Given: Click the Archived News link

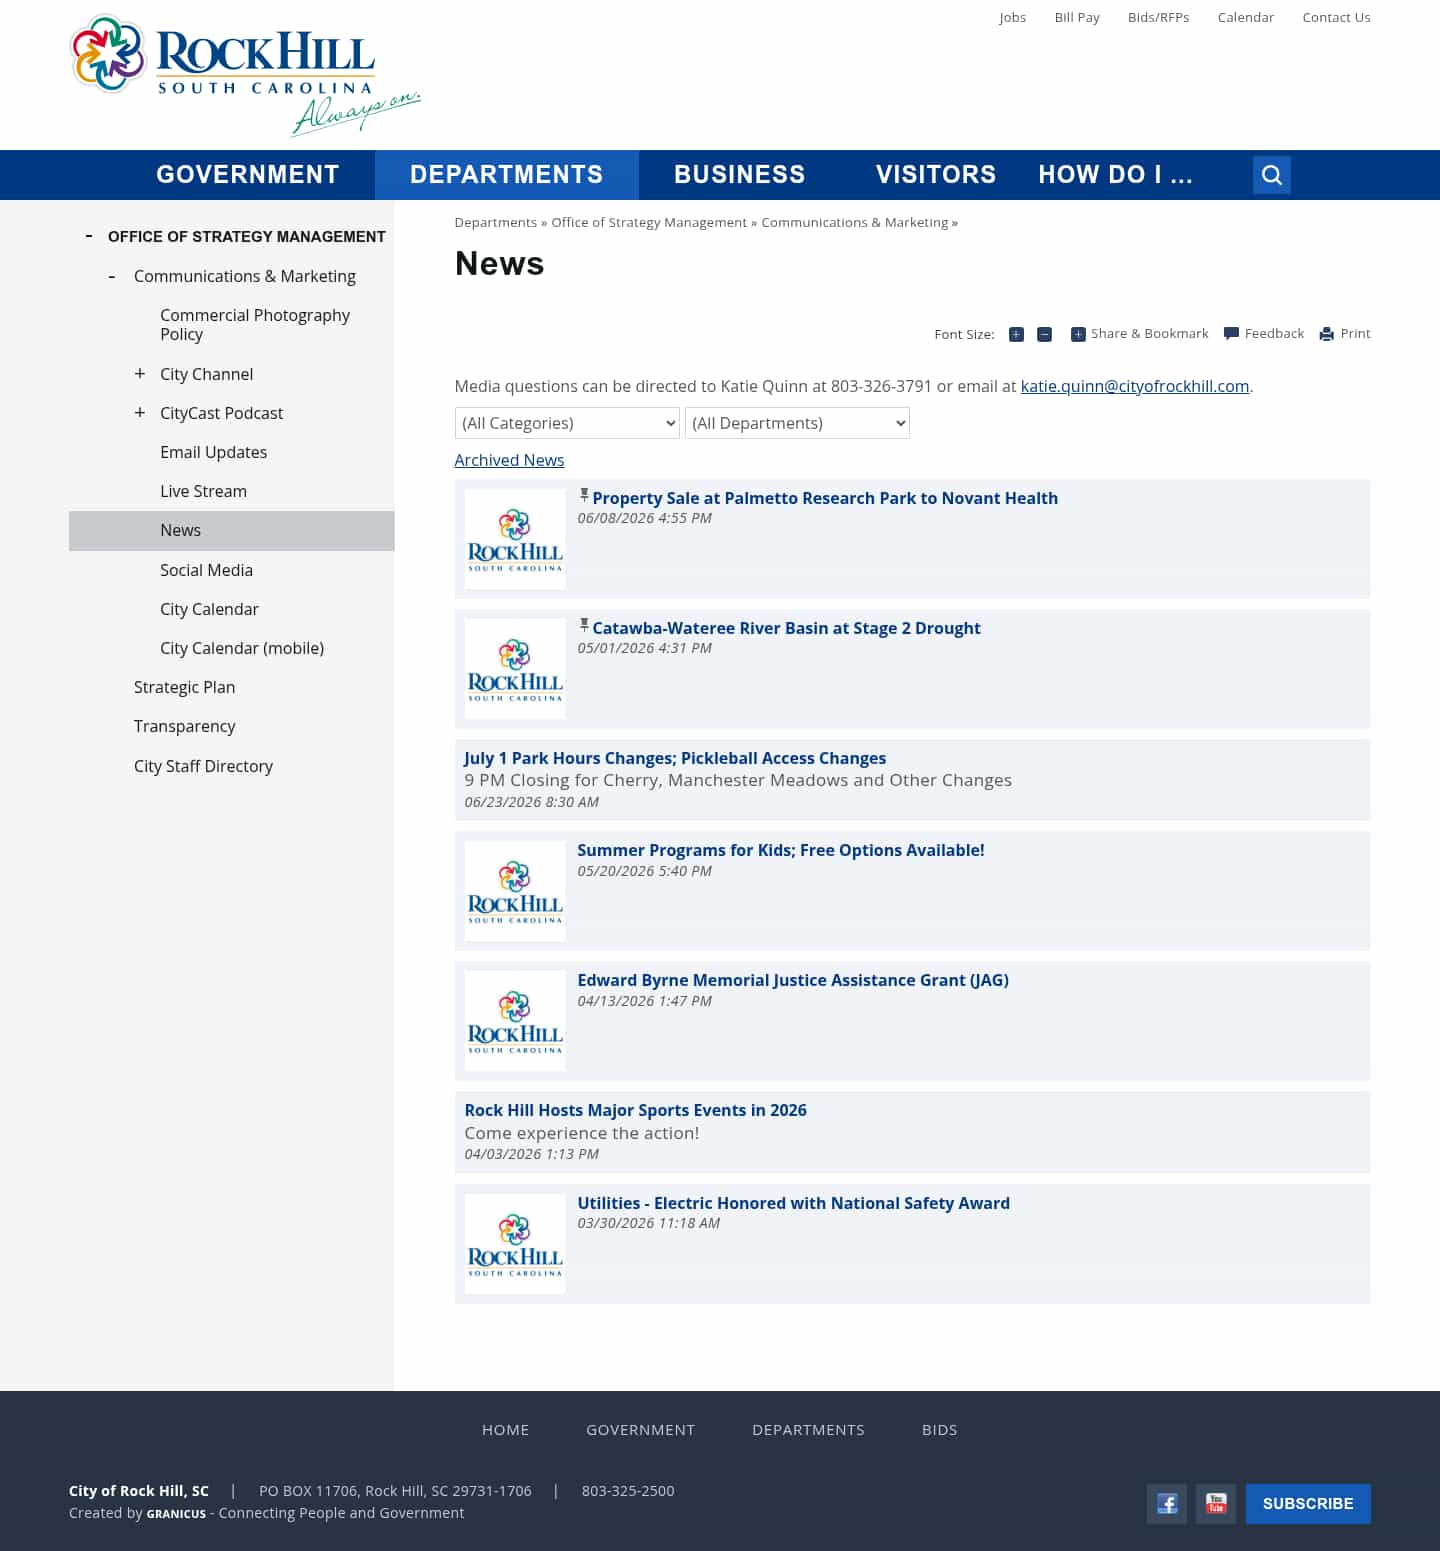Looking at the screenshot, I should 509,460.
